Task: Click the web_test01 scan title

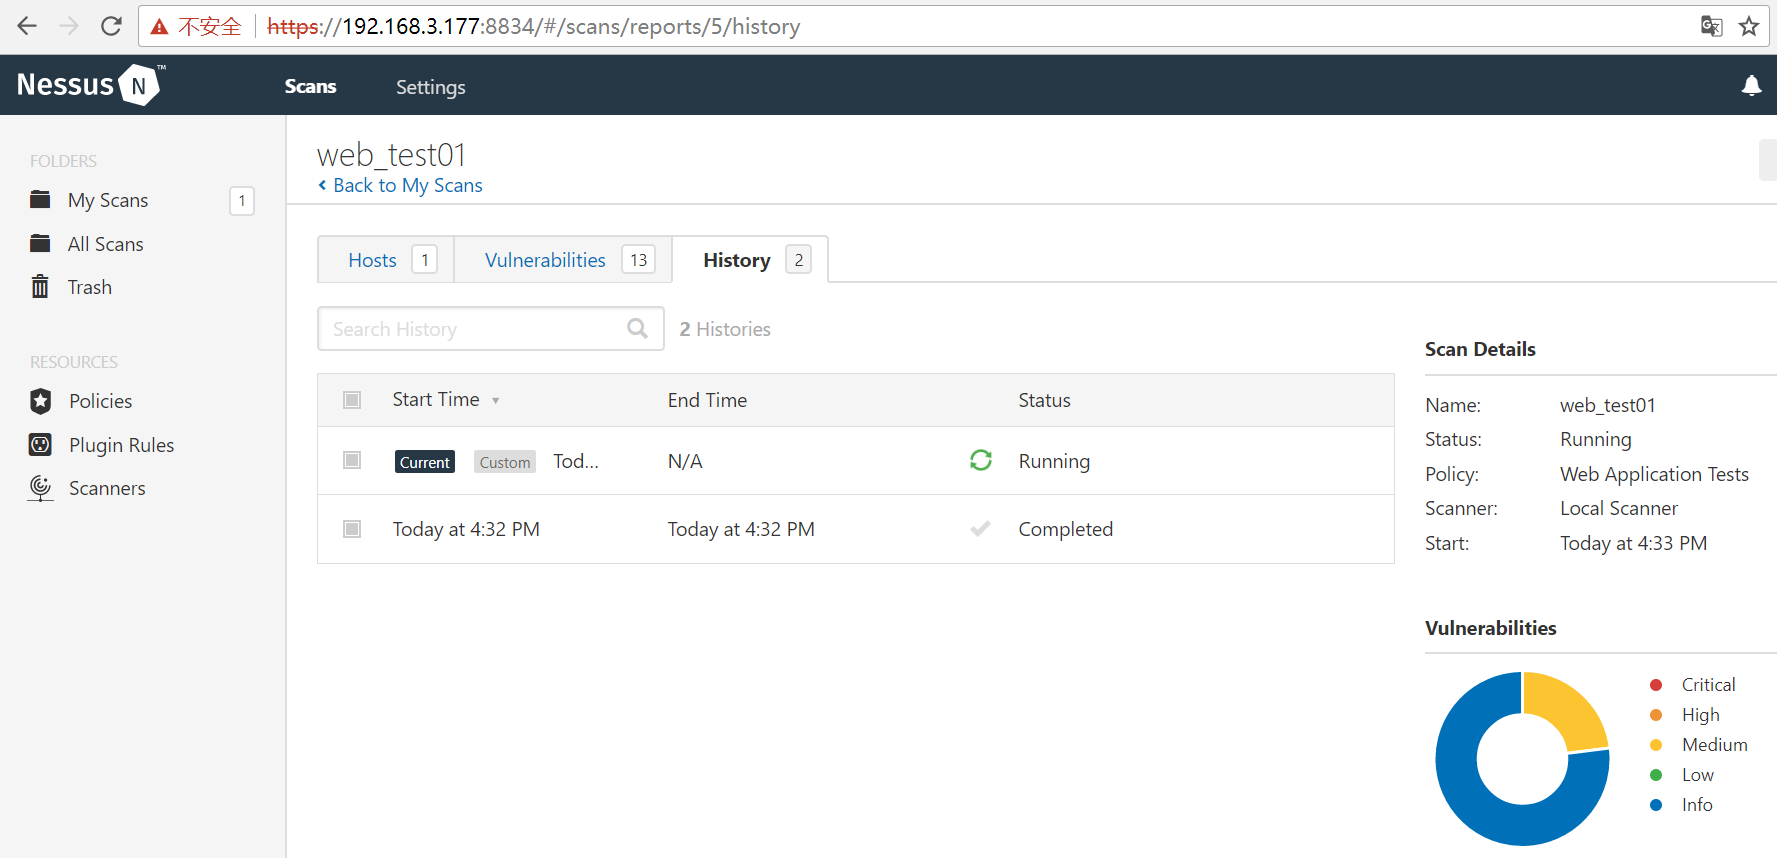Action: pyautogui.click(x=391, y=154)
